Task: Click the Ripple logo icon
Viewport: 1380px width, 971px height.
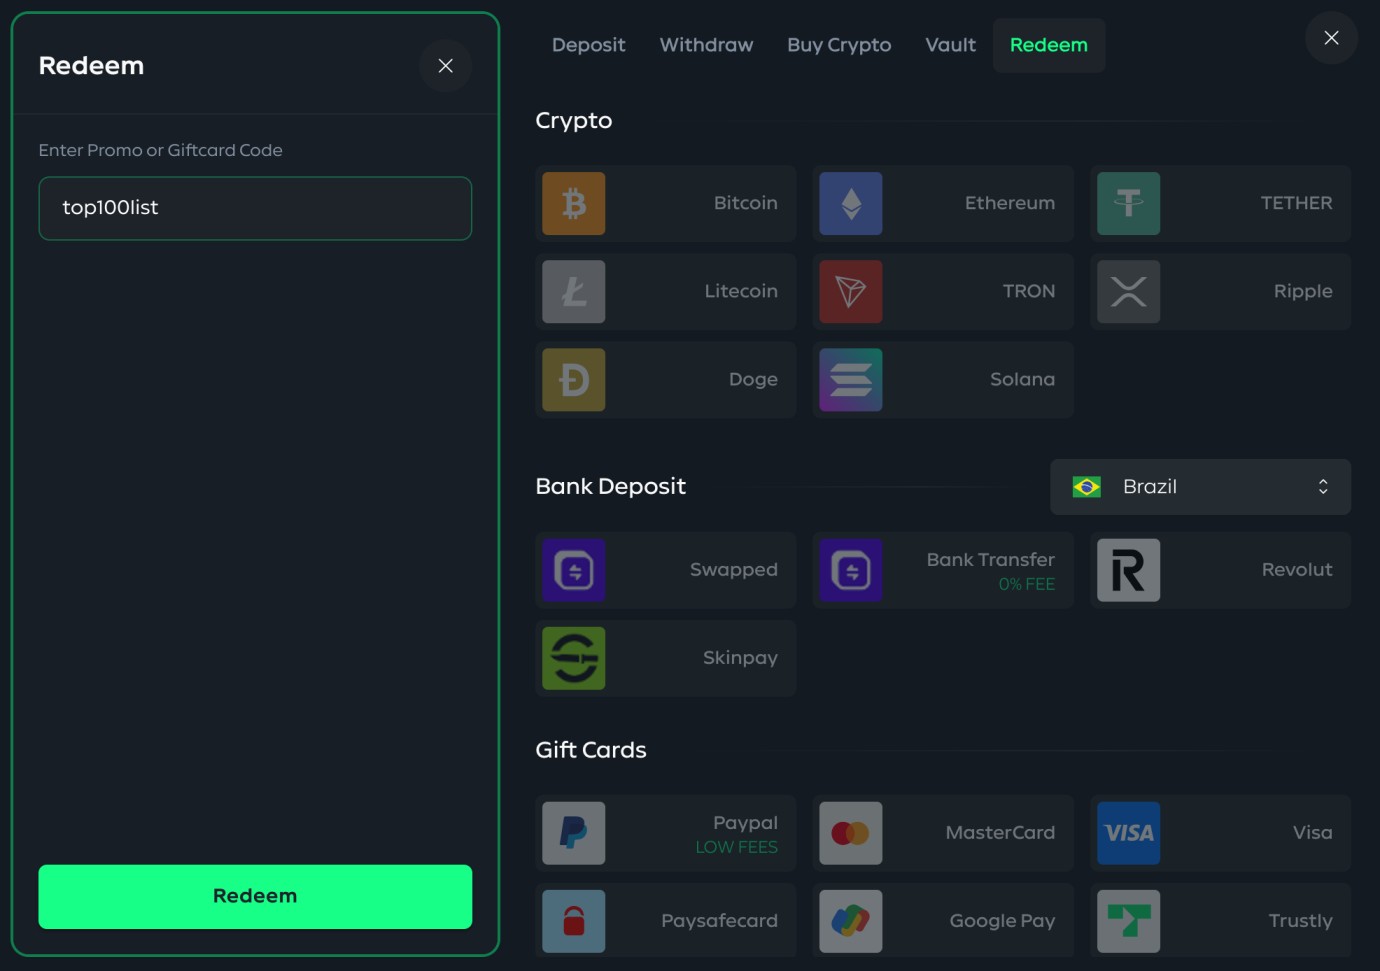Action: [1129, 292]
